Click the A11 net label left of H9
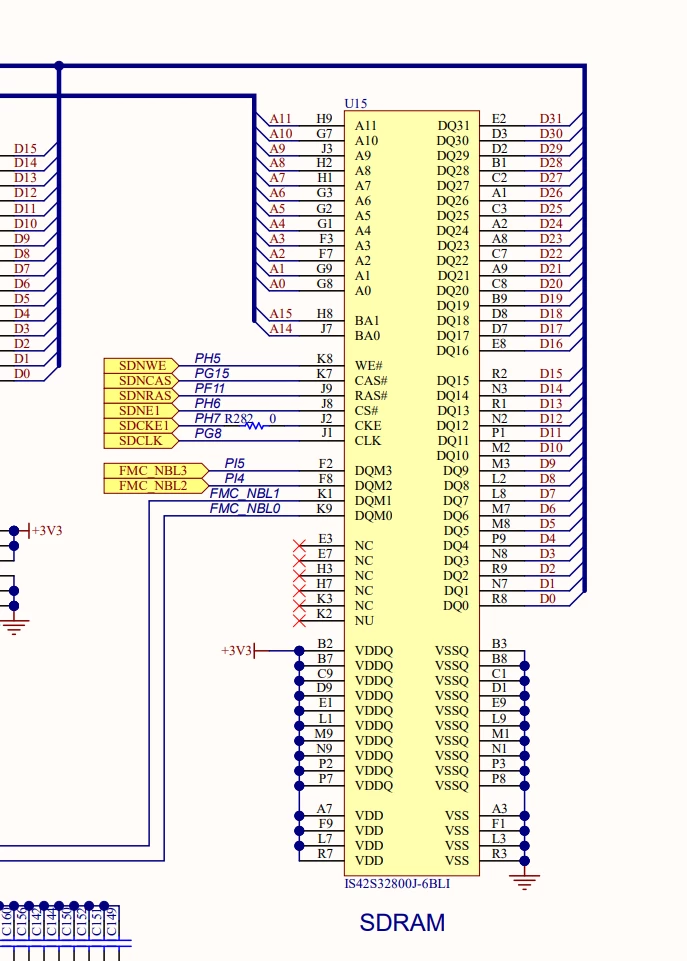This screenshot has height=961, width=687. (281, 118)
